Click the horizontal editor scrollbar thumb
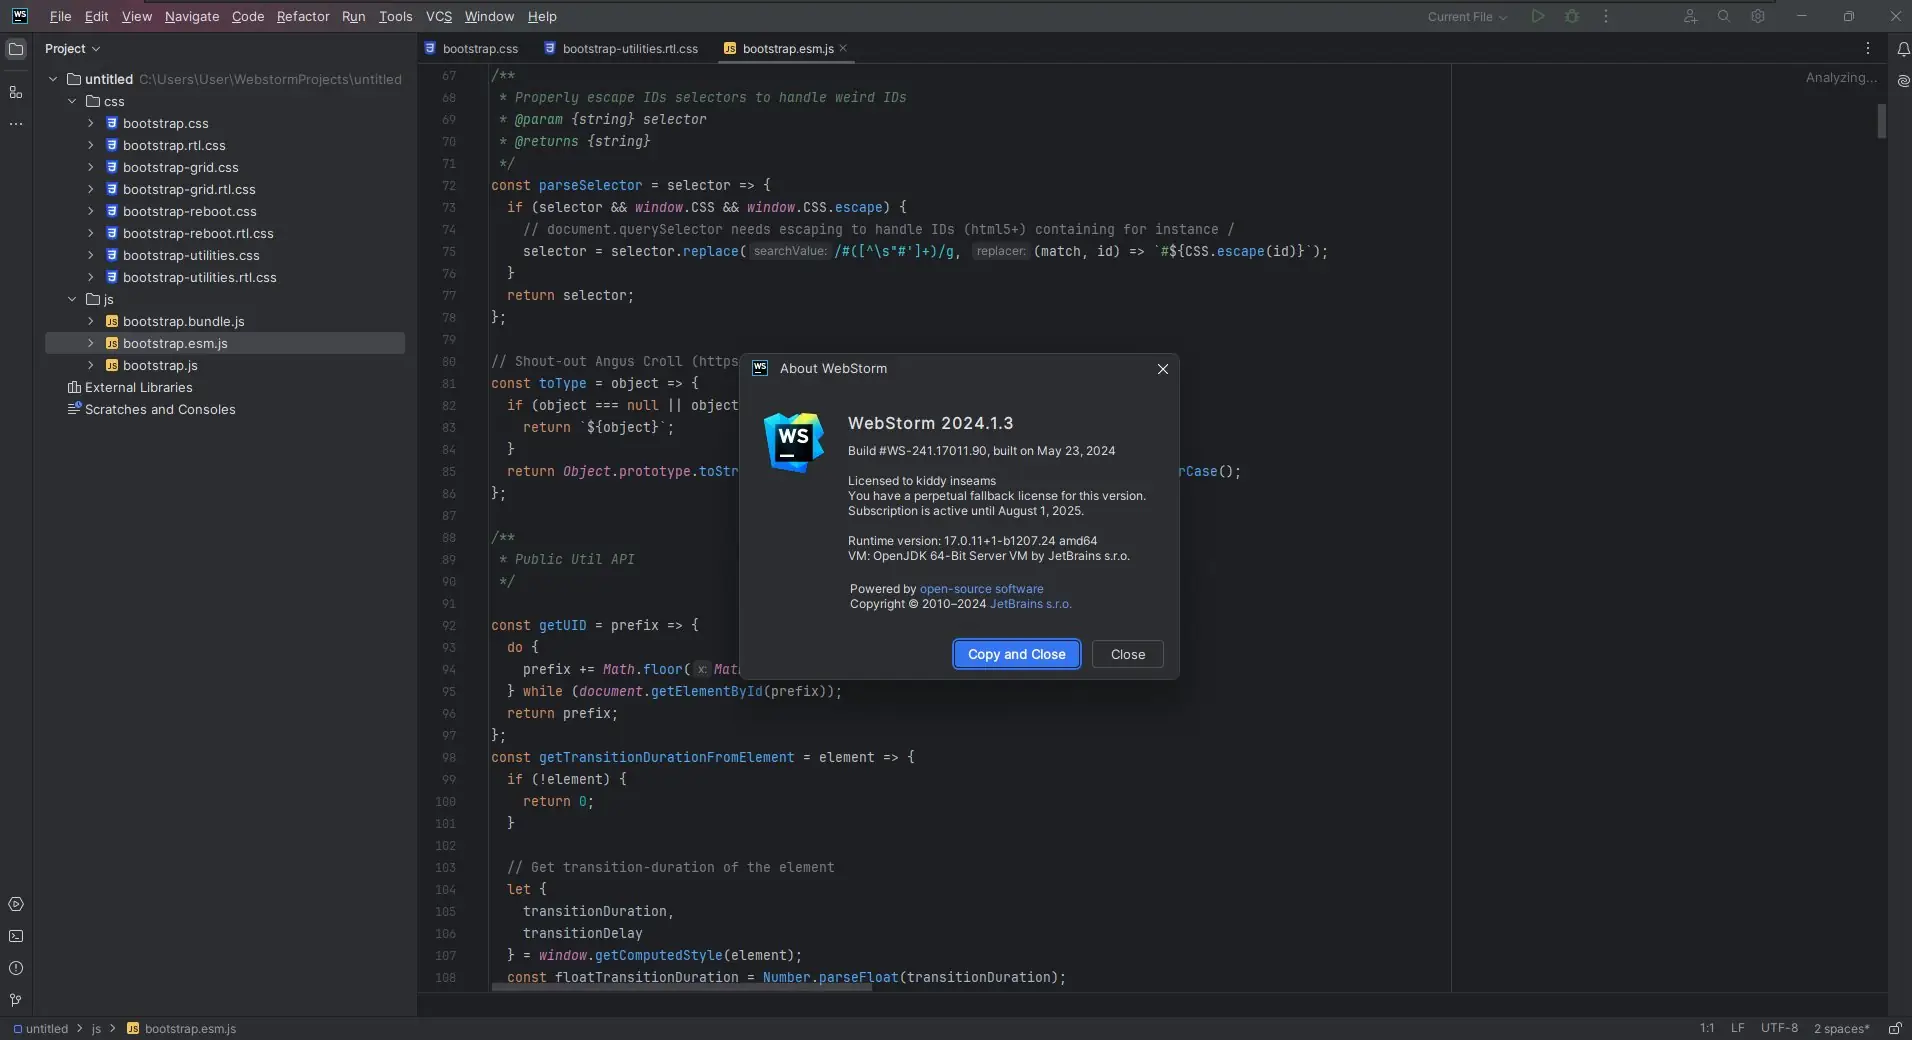This screenshot has width=1912, height=1040. [x=681, y=987]
